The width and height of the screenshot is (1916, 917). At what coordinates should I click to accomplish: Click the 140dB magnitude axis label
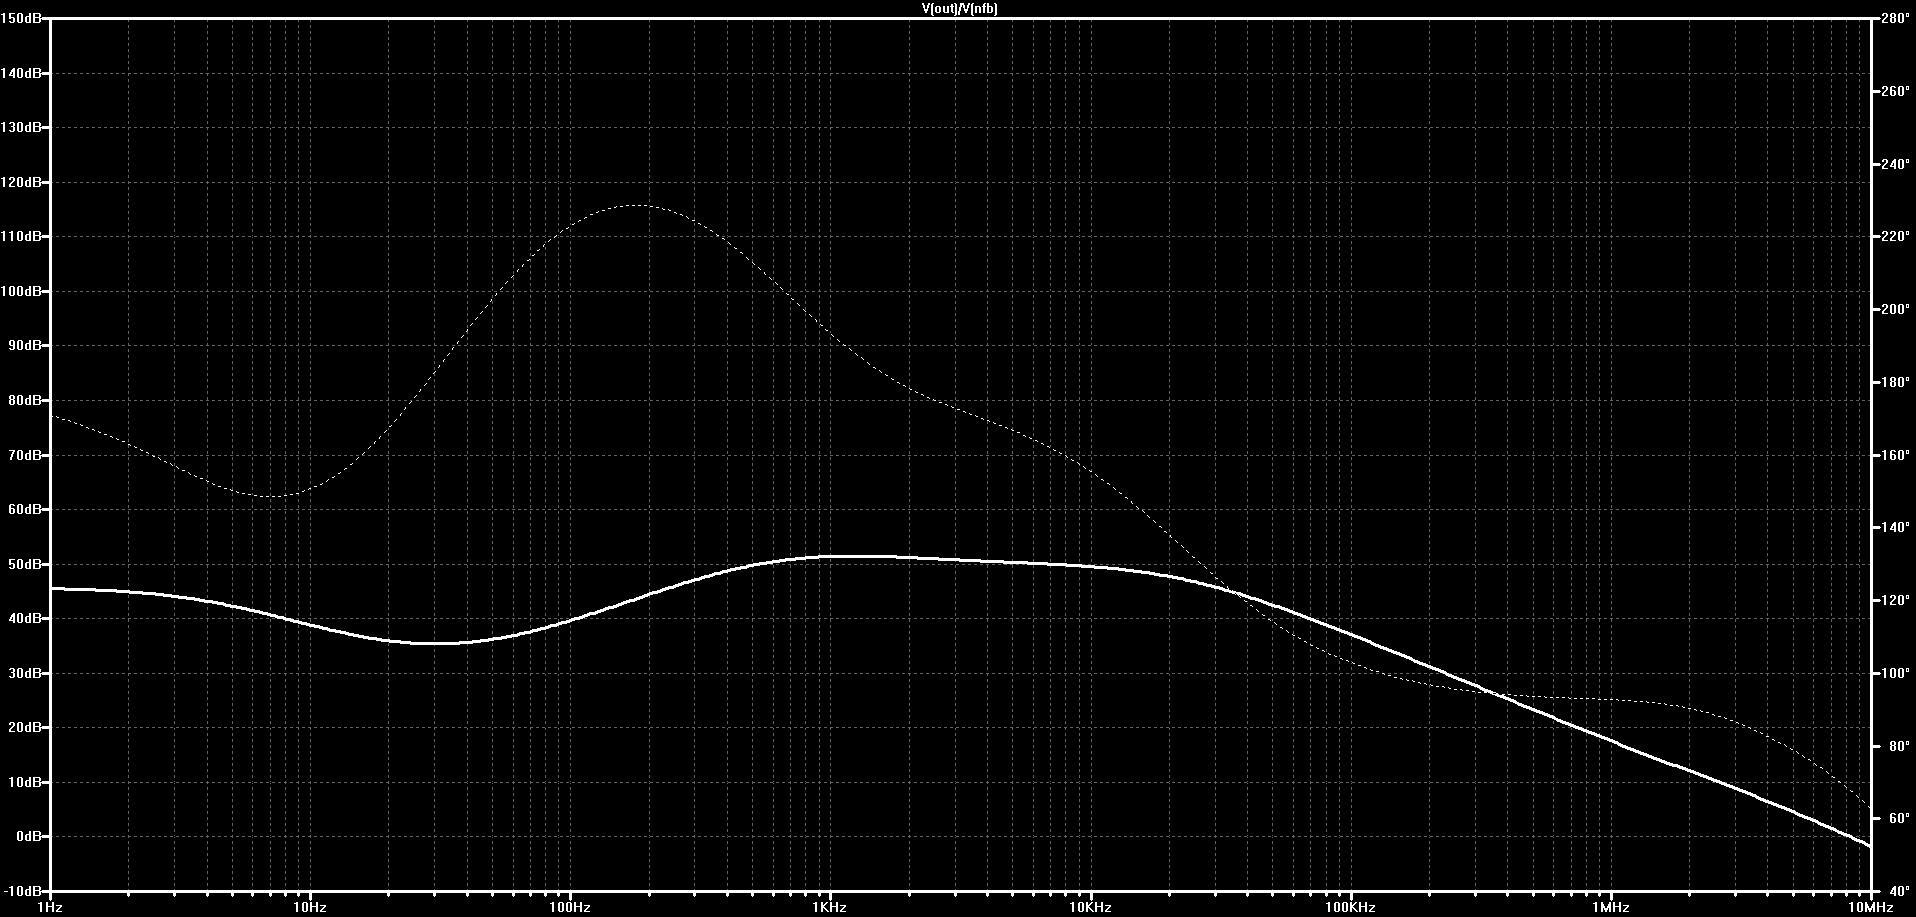[x=21, y=73]
